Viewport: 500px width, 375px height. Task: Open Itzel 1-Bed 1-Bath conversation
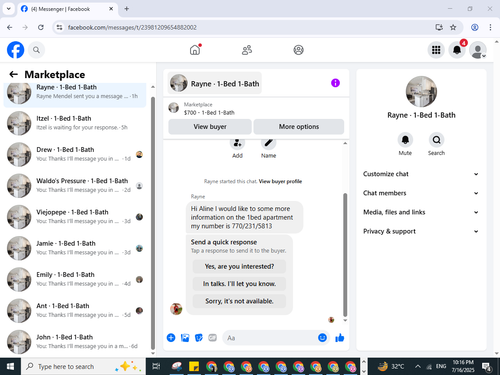coord(75,123)
